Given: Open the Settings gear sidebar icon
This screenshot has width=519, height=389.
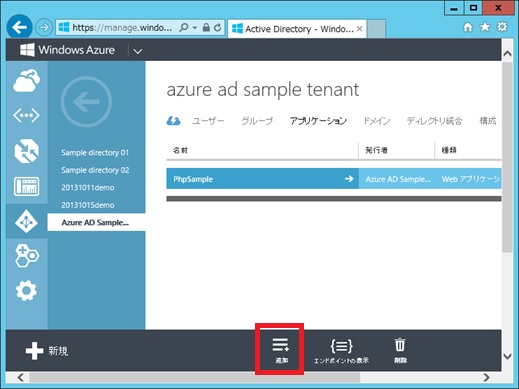Looking at the screenshot, I should click(26, 291).
